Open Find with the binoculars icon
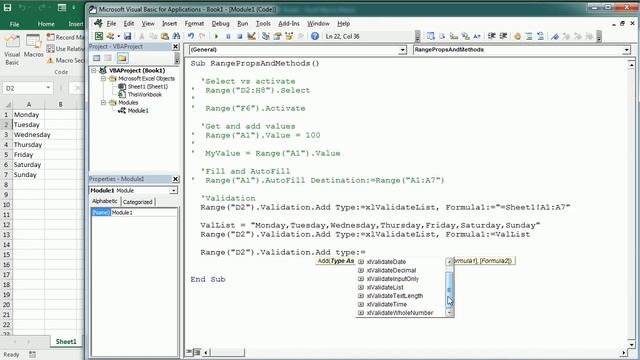640x360 pixels. coord(176,36)
